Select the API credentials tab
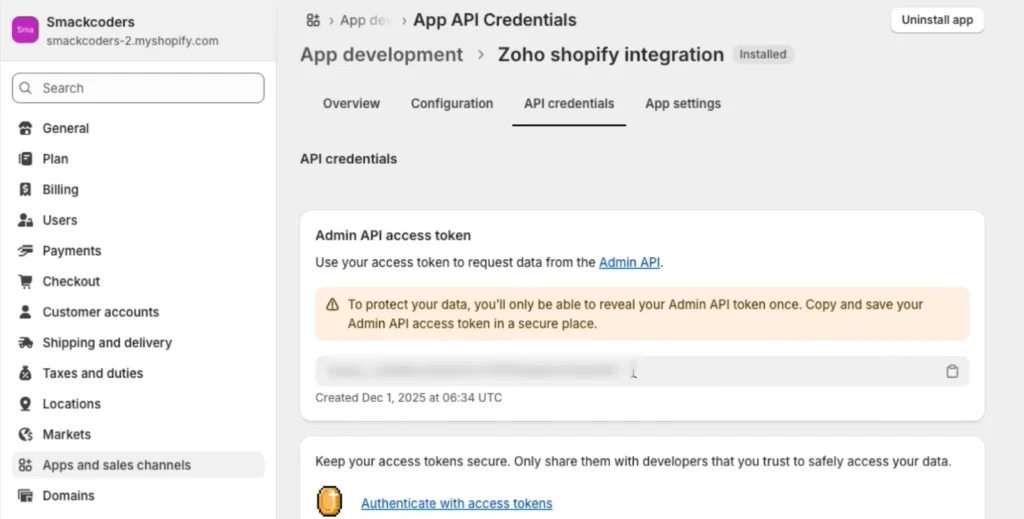The width and height of the screenshot is (1024, 519). click(569, 104)
